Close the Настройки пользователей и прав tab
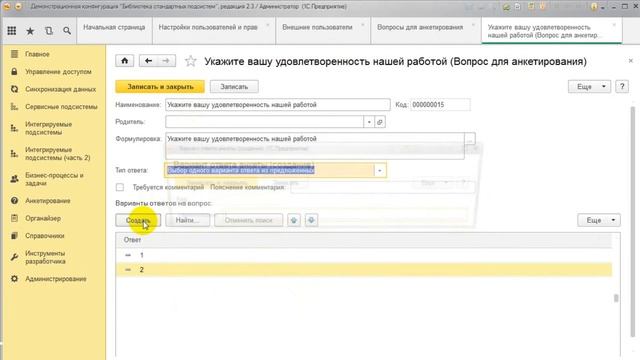This screenshot has height=360, width=640. point(268,25)
